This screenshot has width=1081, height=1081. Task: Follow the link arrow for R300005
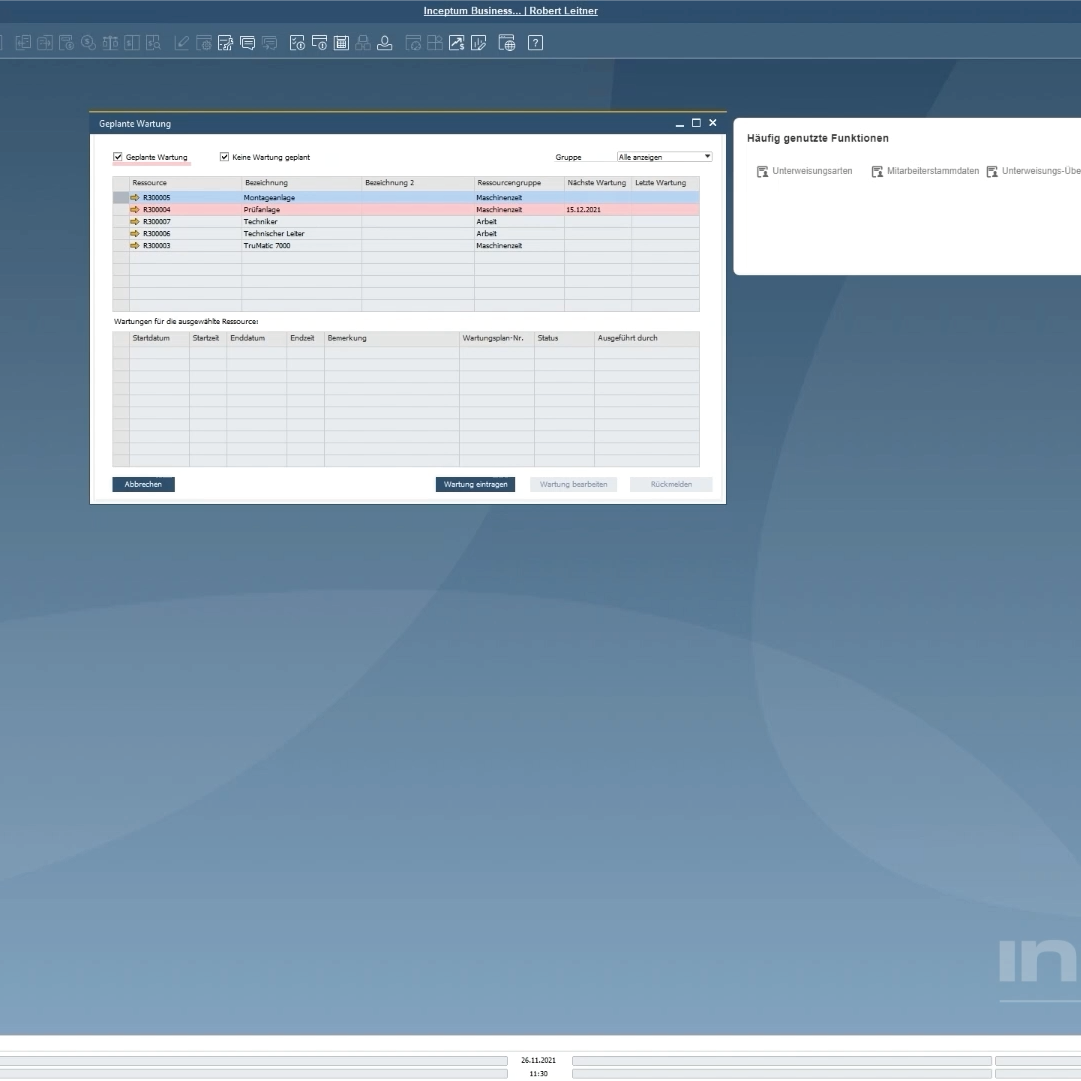(134, 197)
